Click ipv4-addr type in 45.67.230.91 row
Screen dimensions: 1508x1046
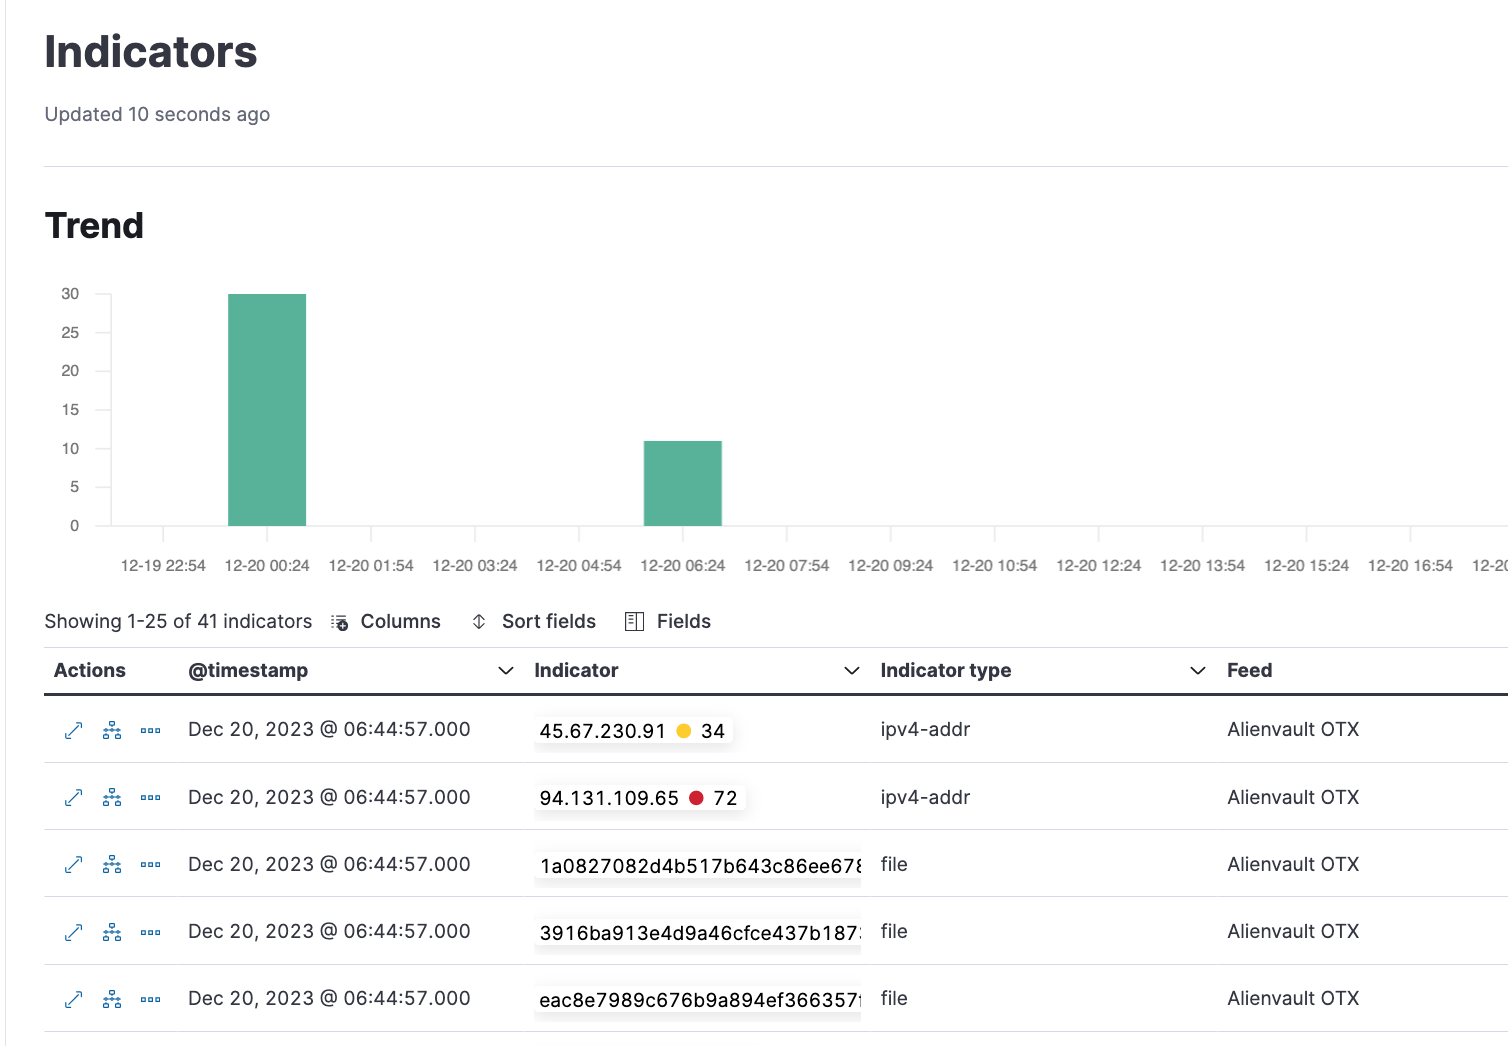[925, 730]
